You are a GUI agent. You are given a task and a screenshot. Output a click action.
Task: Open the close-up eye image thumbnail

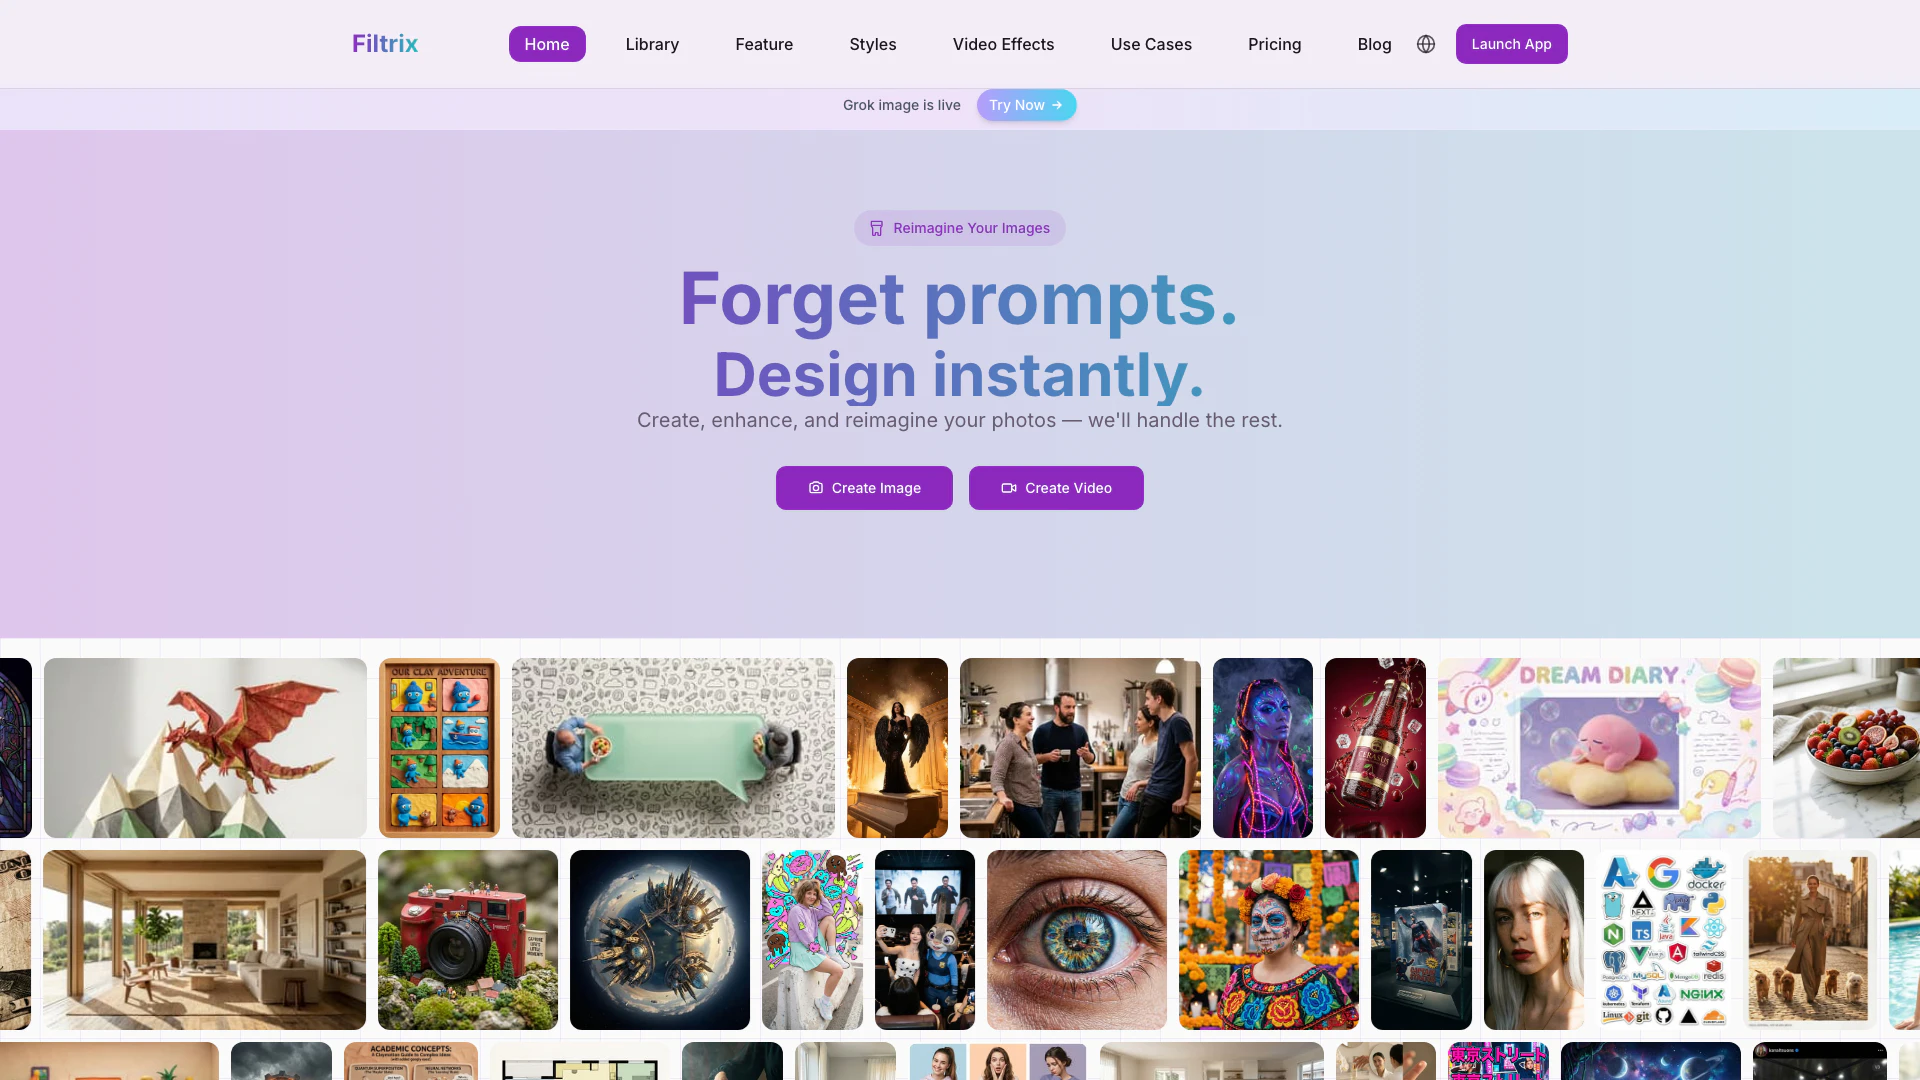(1077, 940)
